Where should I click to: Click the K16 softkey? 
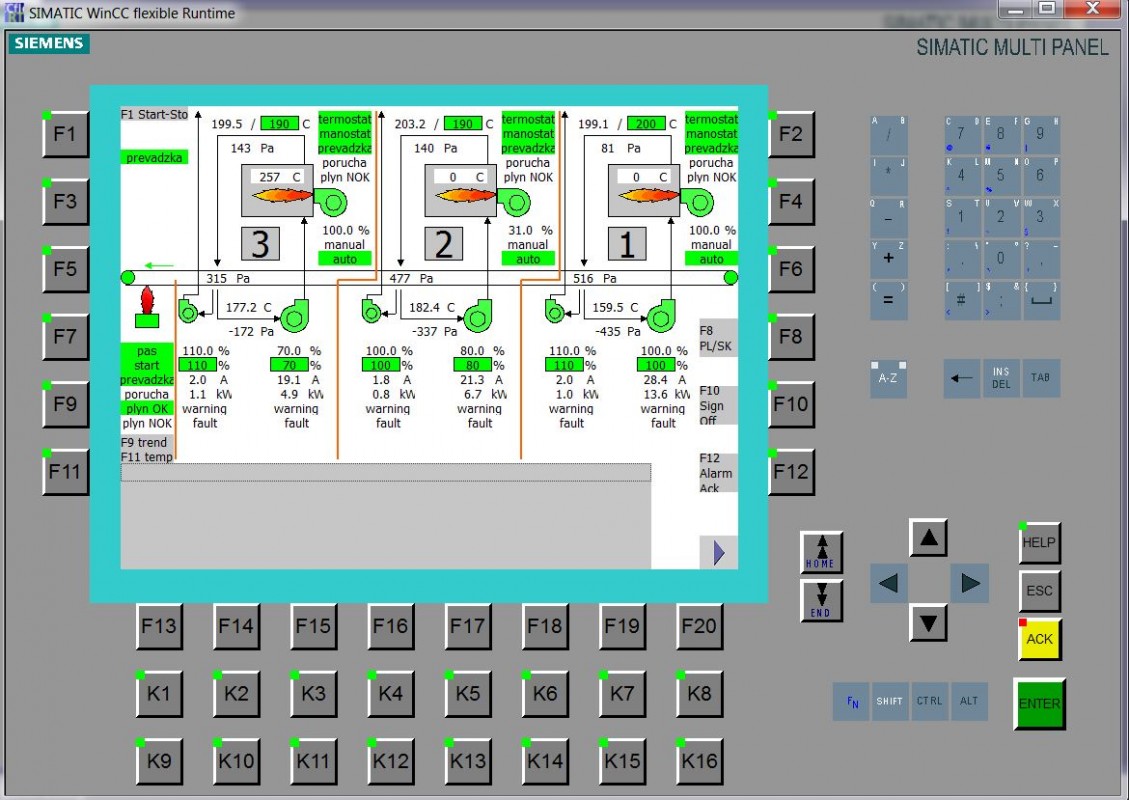[x=699, y=761]
